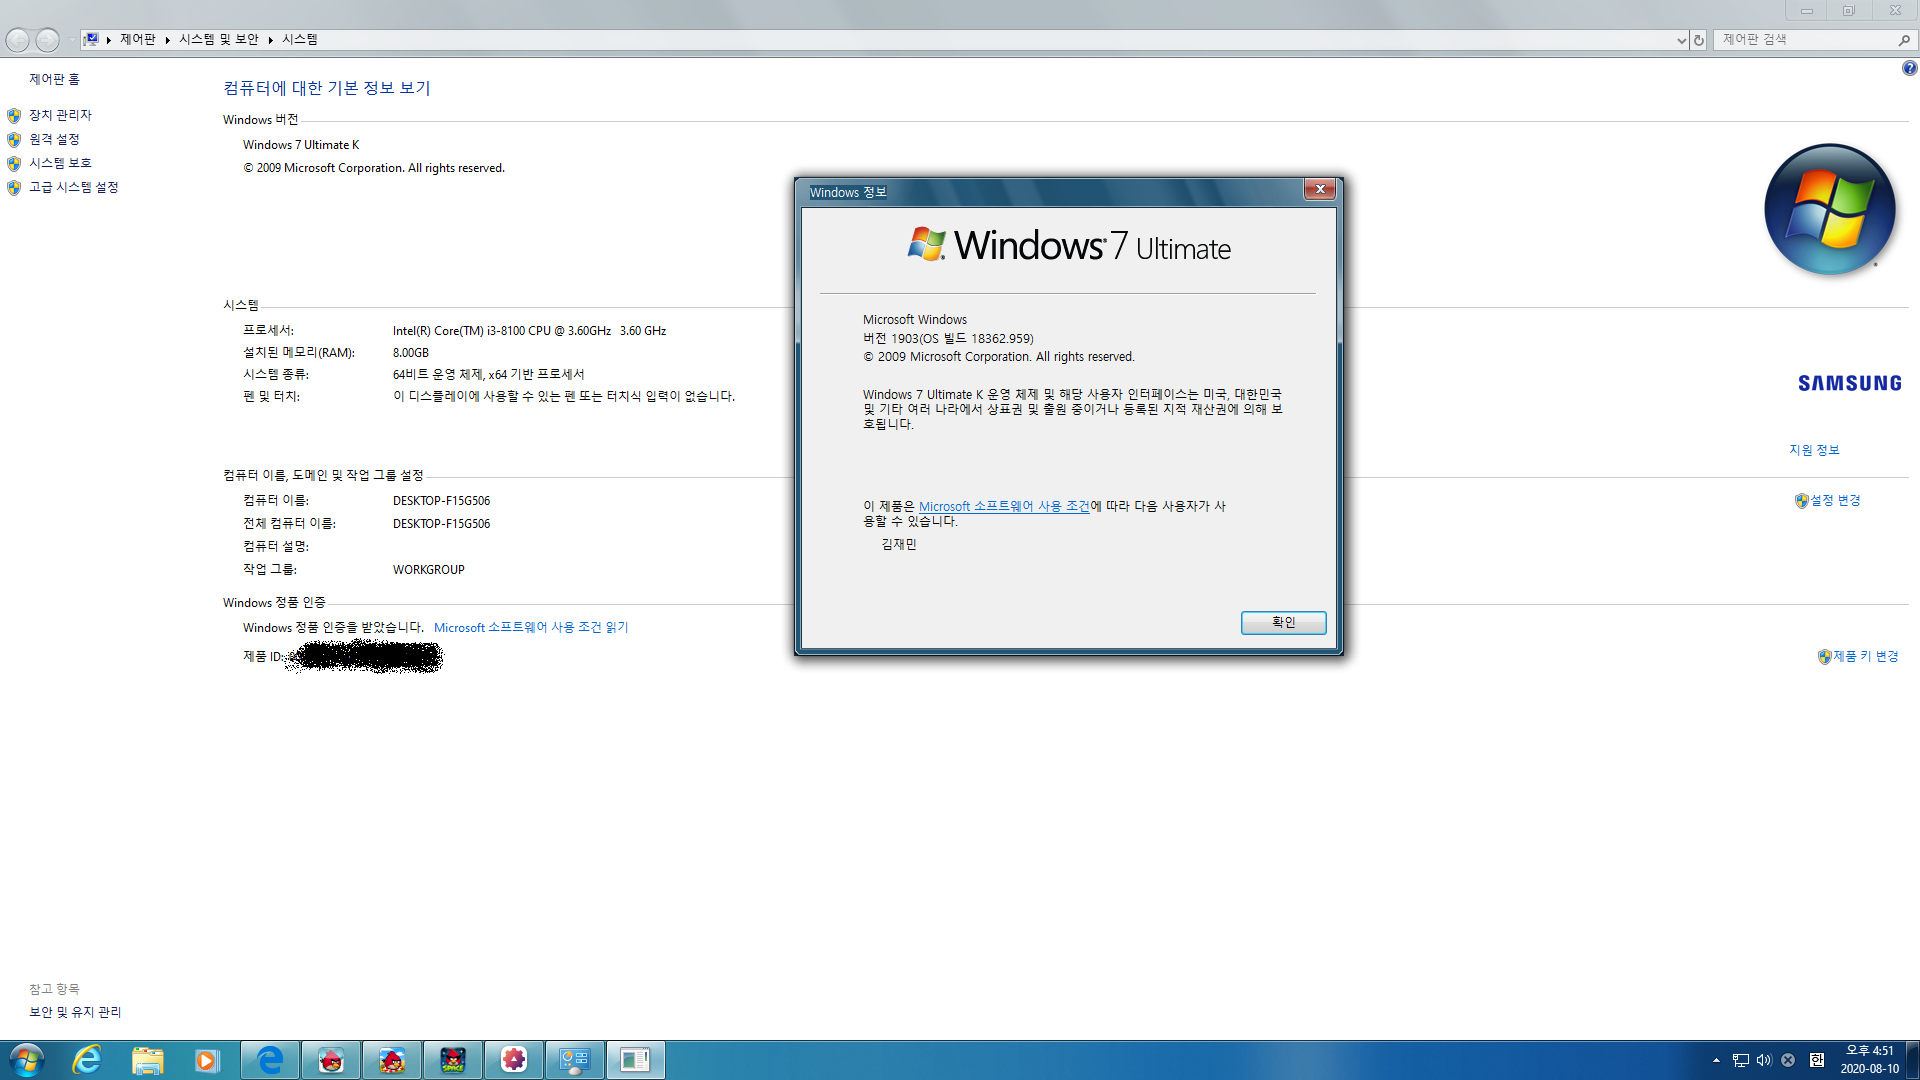
Task: Open 보안 및 유지 관리 link
Action: pyautogui.click(x=75, y=1012)
